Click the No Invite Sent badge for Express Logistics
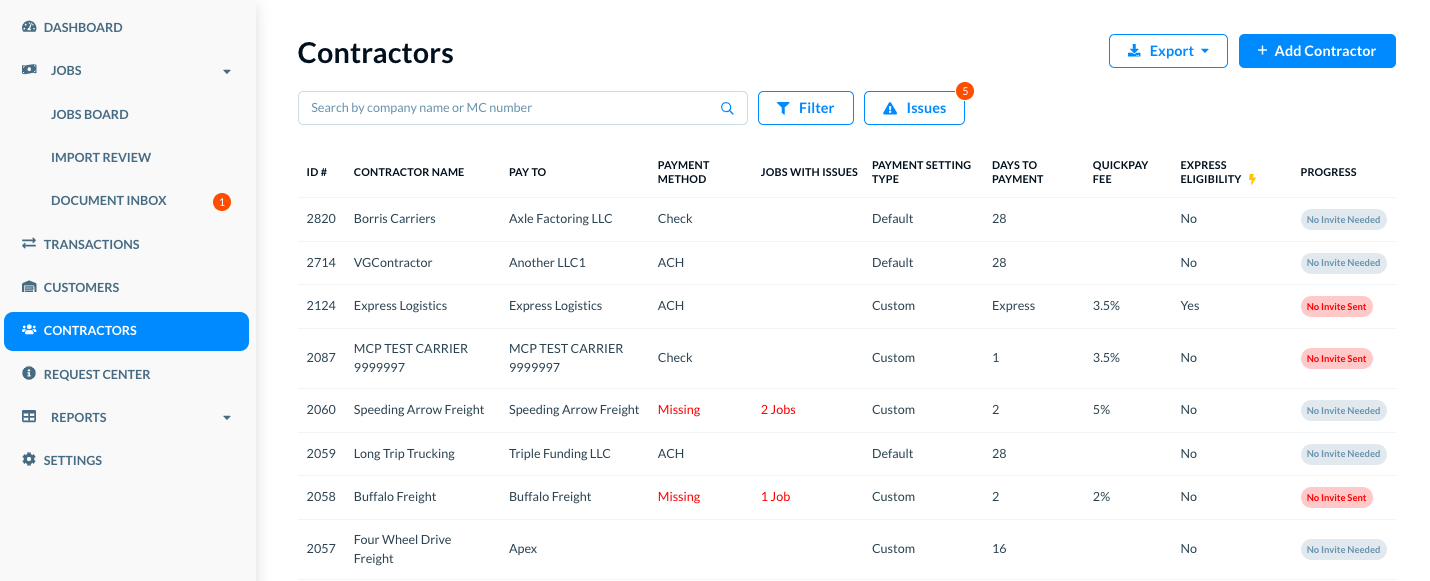 pos(1336,306)
